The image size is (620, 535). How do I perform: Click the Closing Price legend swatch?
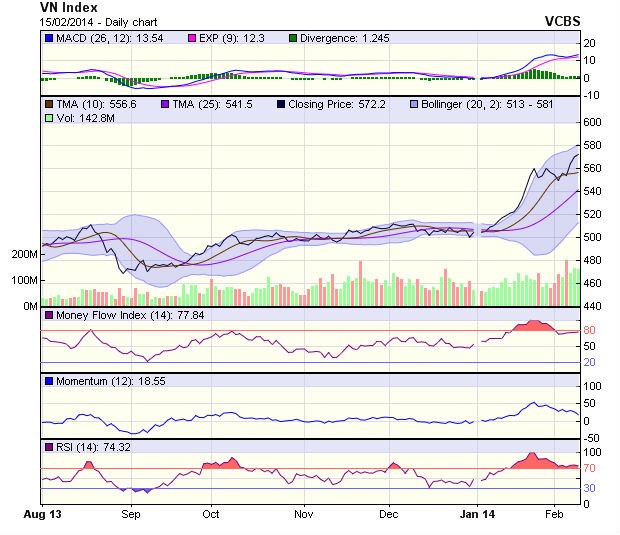click(279, 103)
